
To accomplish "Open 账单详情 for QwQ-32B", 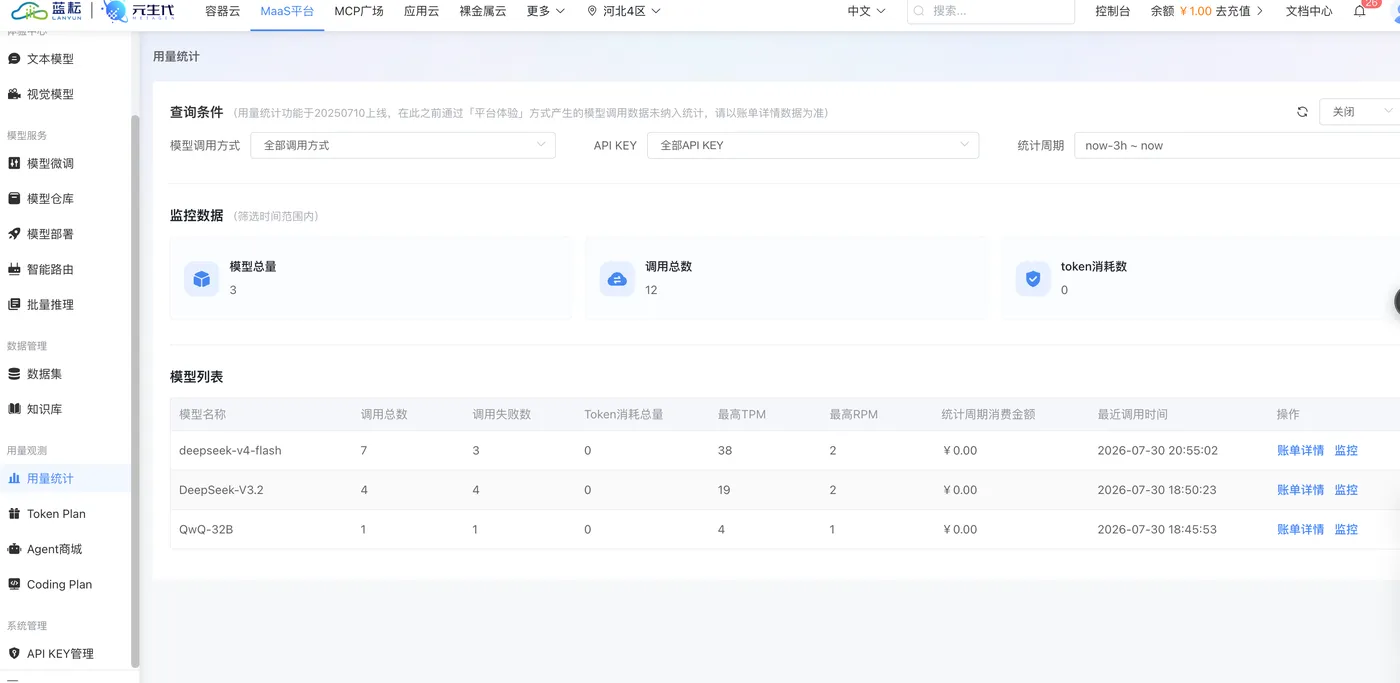I will click(x=1300, y=529).
